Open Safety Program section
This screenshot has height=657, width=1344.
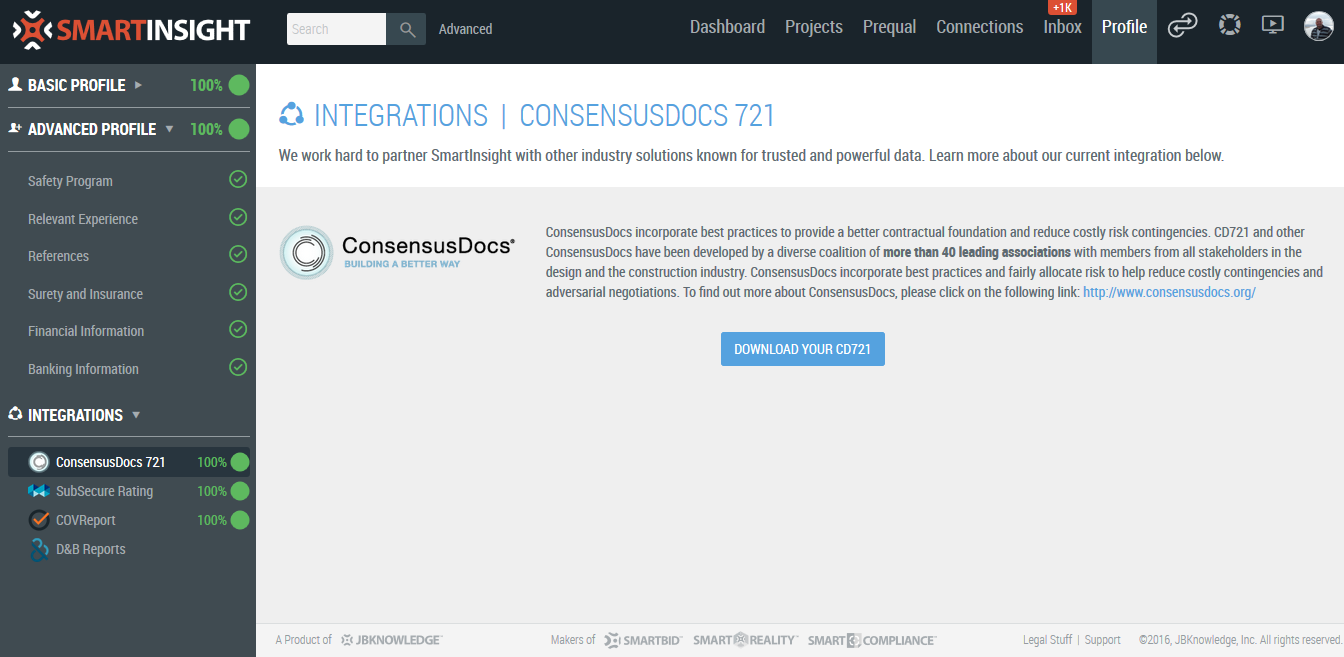[70, 181]
